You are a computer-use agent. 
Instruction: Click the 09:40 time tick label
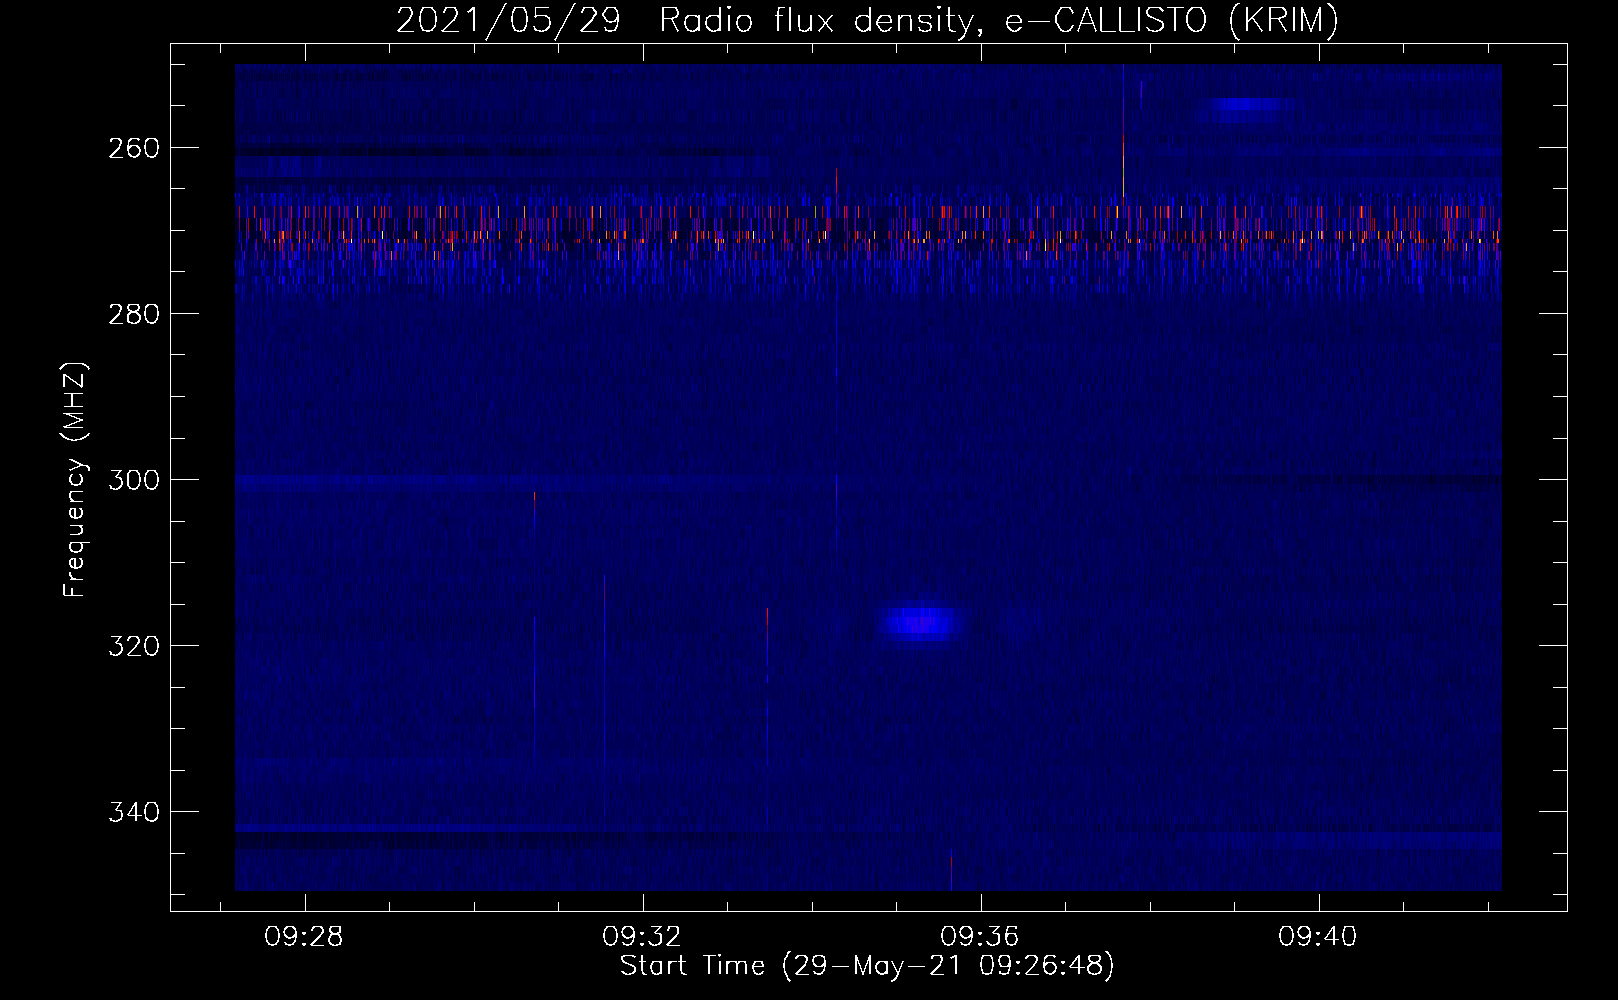tap(1319, 937)
